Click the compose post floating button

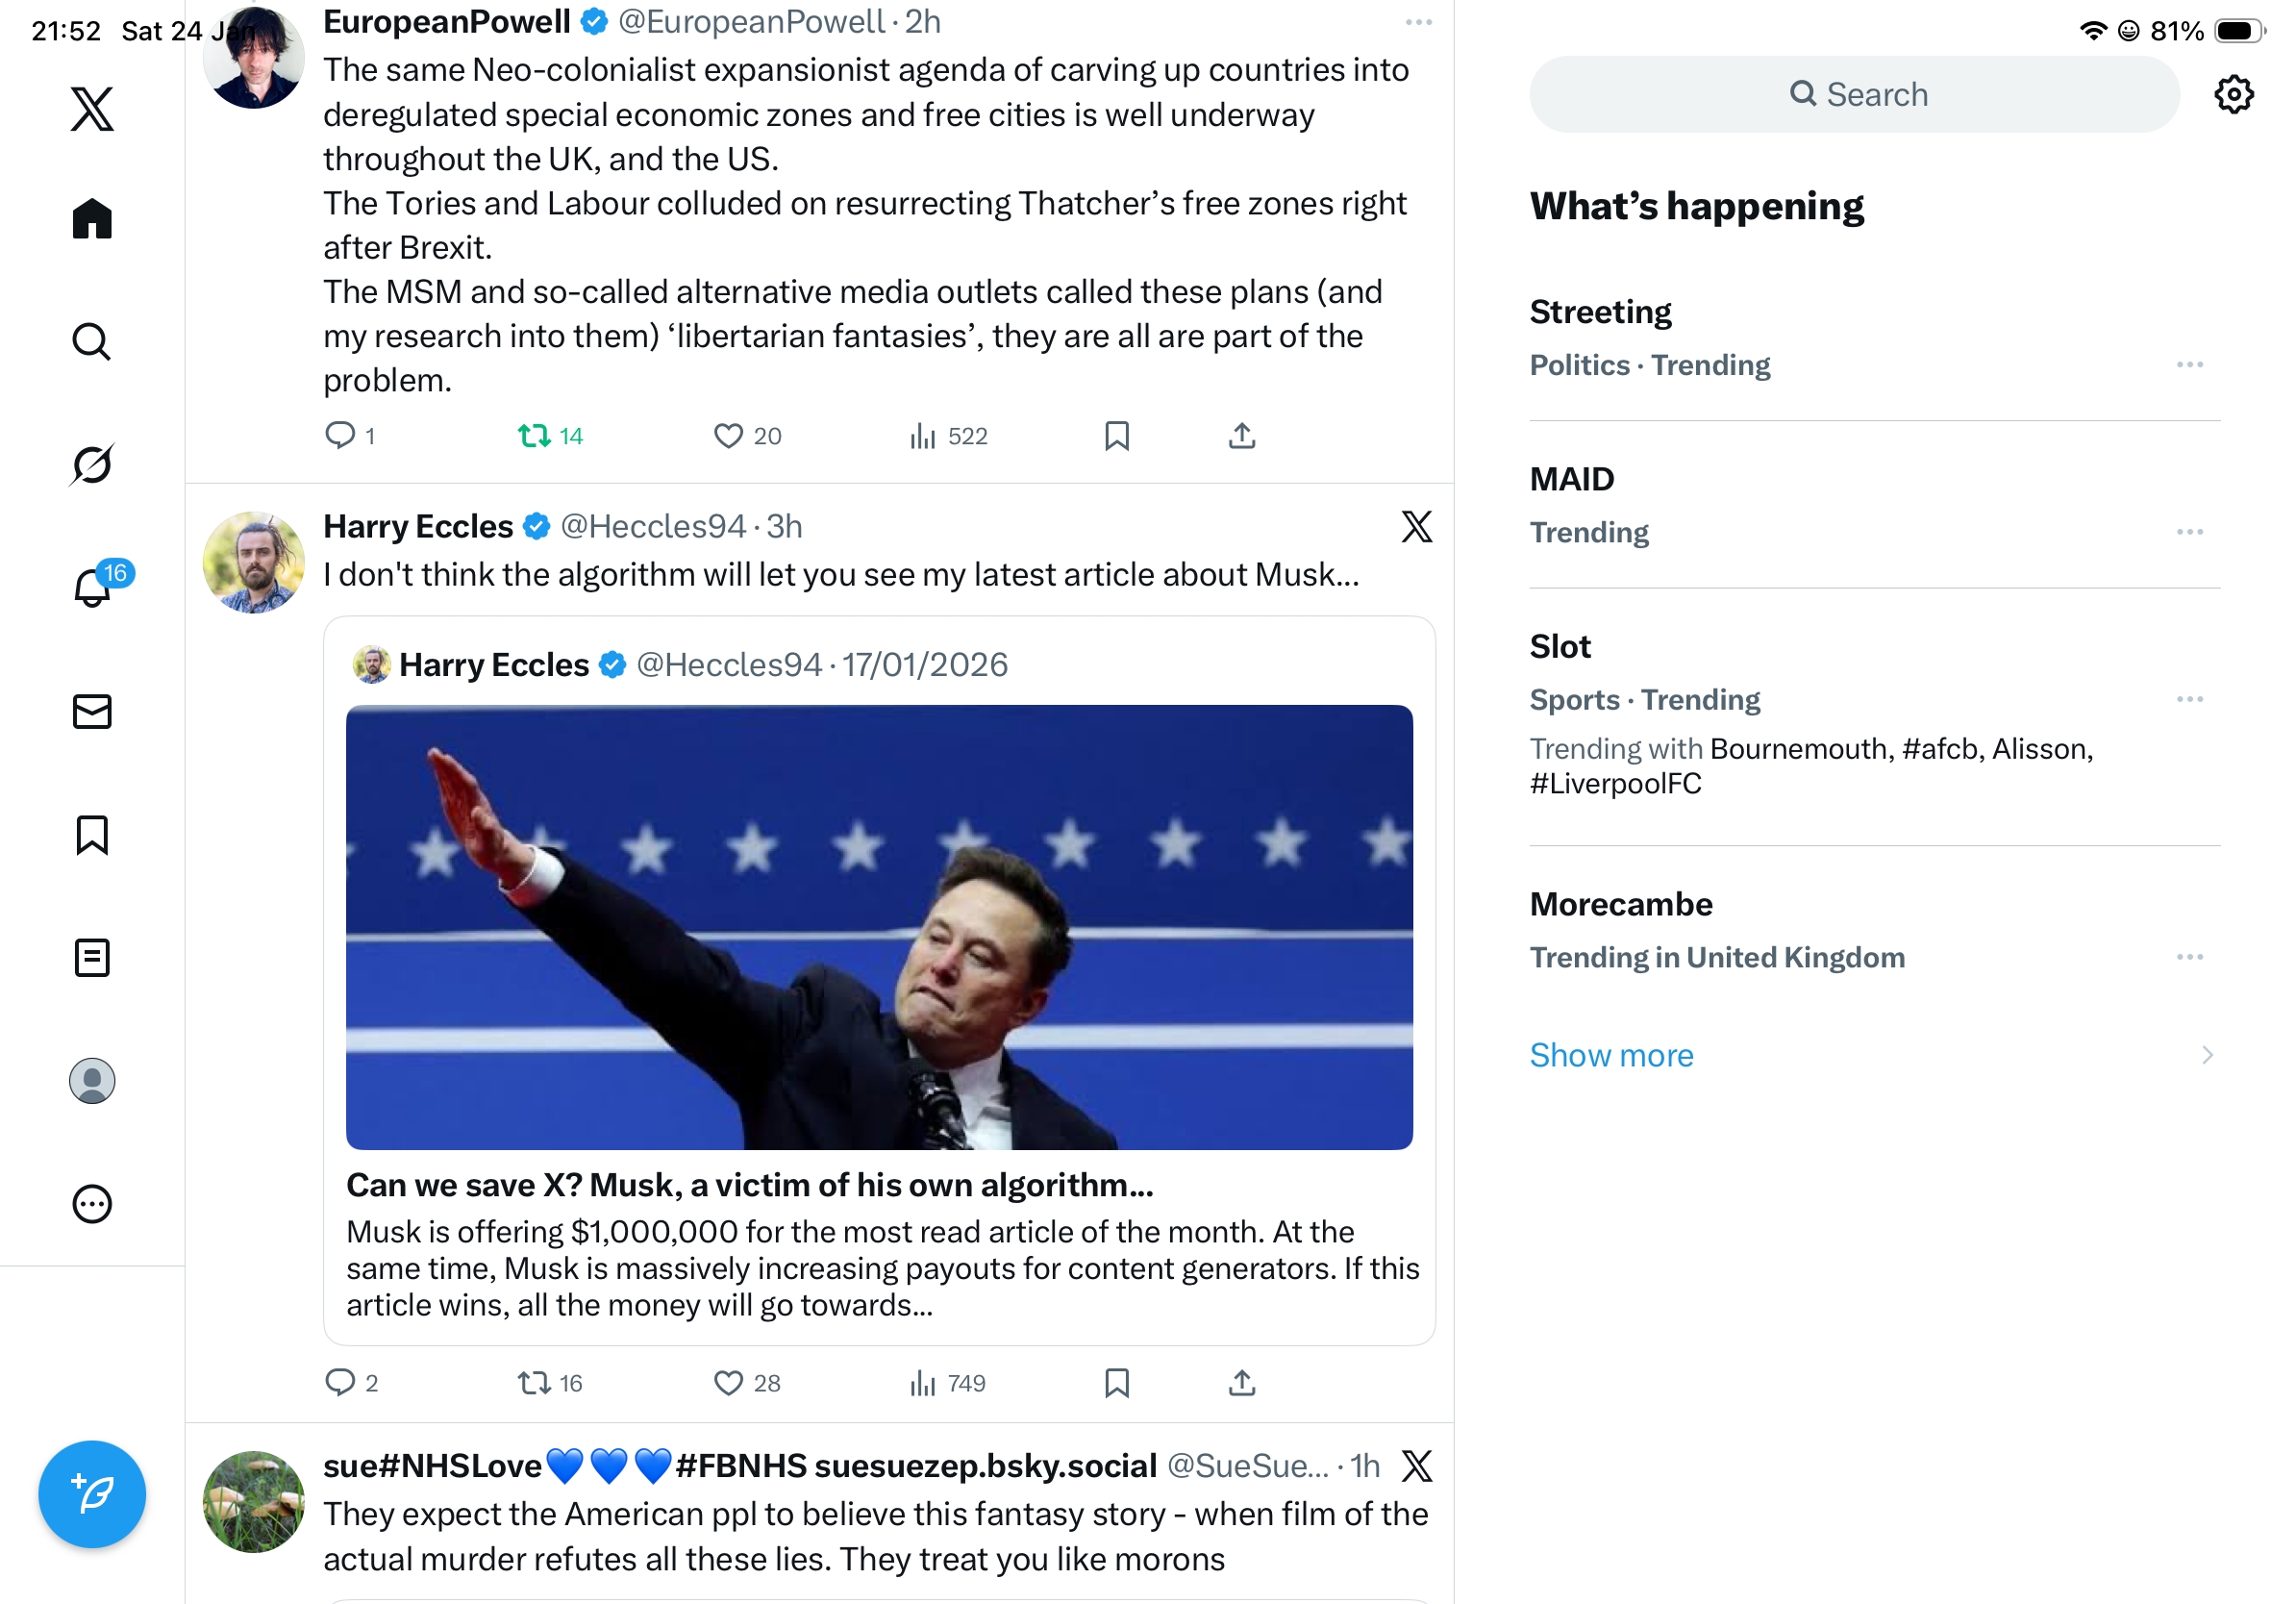[x=92, y=1494]
